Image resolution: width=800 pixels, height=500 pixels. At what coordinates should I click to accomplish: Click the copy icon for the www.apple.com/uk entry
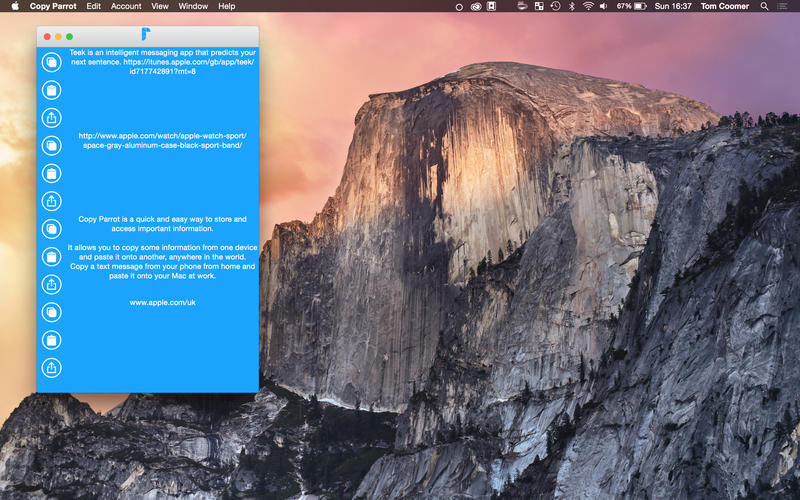pyautogui.click(x=51, y=312)
